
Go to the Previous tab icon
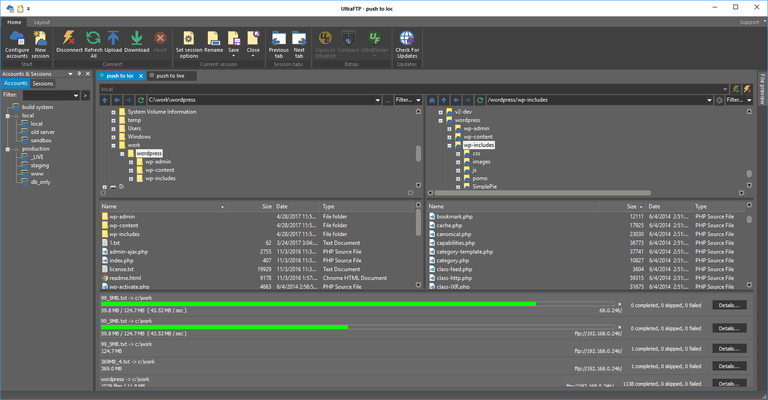click(x=278, y=39)
